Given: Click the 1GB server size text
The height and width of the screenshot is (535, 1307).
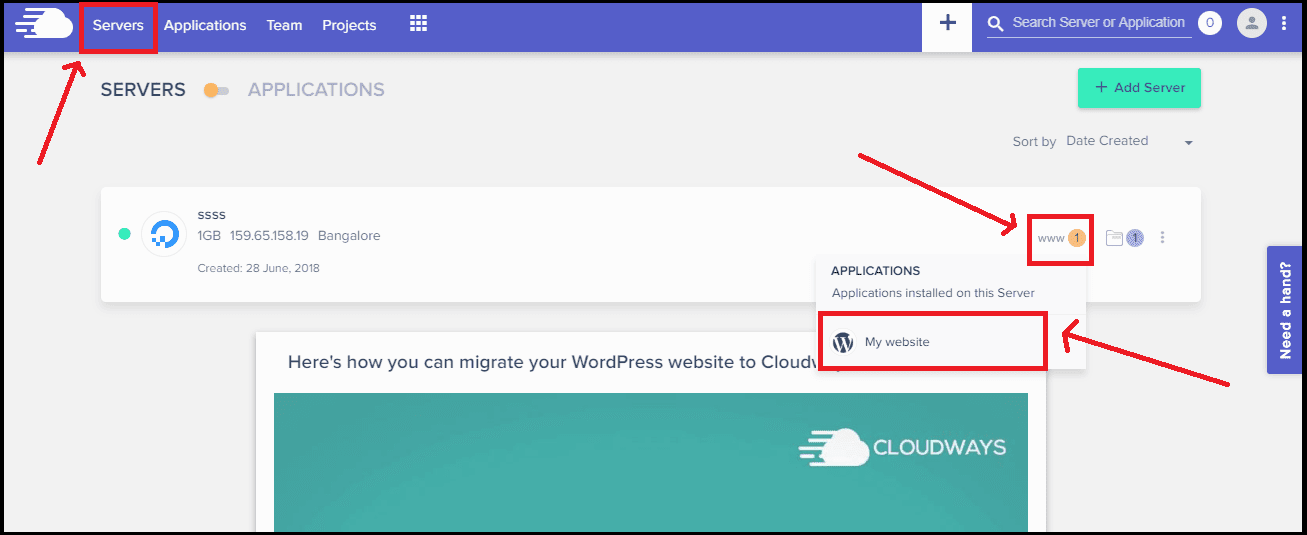Looking at the screenshot, I should pyautogui.click(x=209, y=236).
